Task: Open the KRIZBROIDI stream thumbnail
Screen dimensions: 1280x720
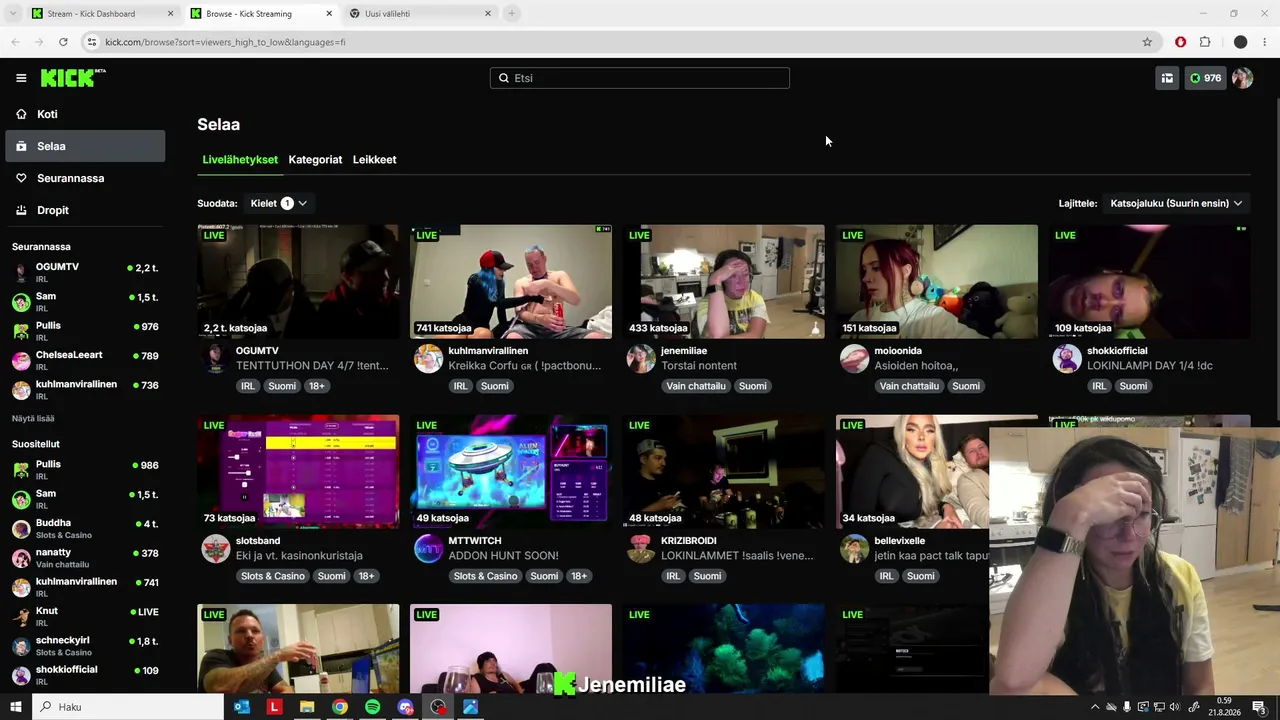Action: click(724, 472)
